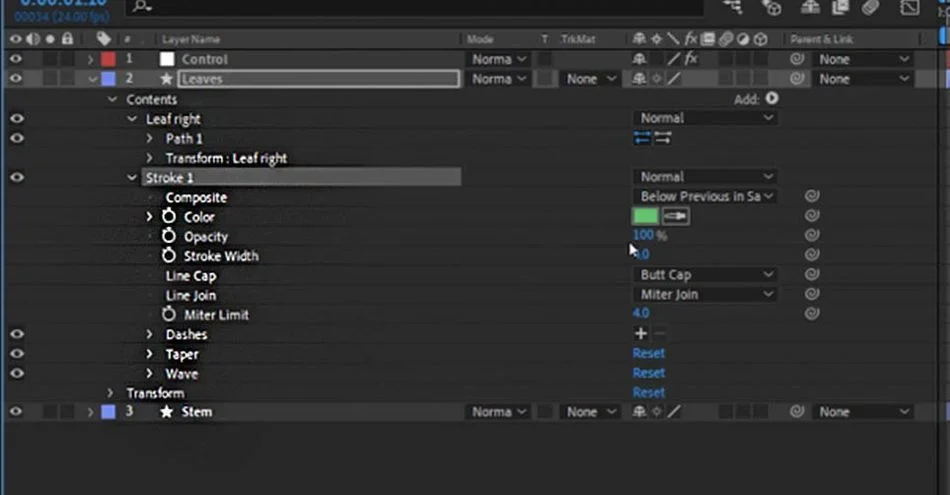Click the green stroke color swatch
The height and width of the screenshot is (495, 950).
[645, 216]
